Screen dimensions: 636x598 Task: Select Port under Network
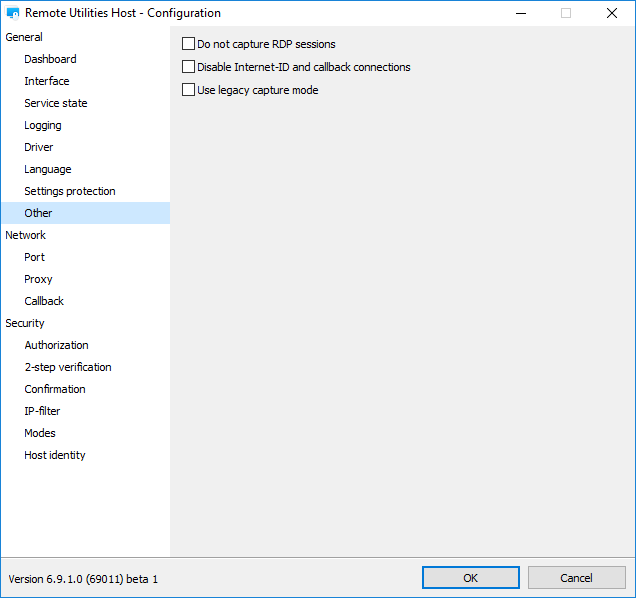click(35, 257)
